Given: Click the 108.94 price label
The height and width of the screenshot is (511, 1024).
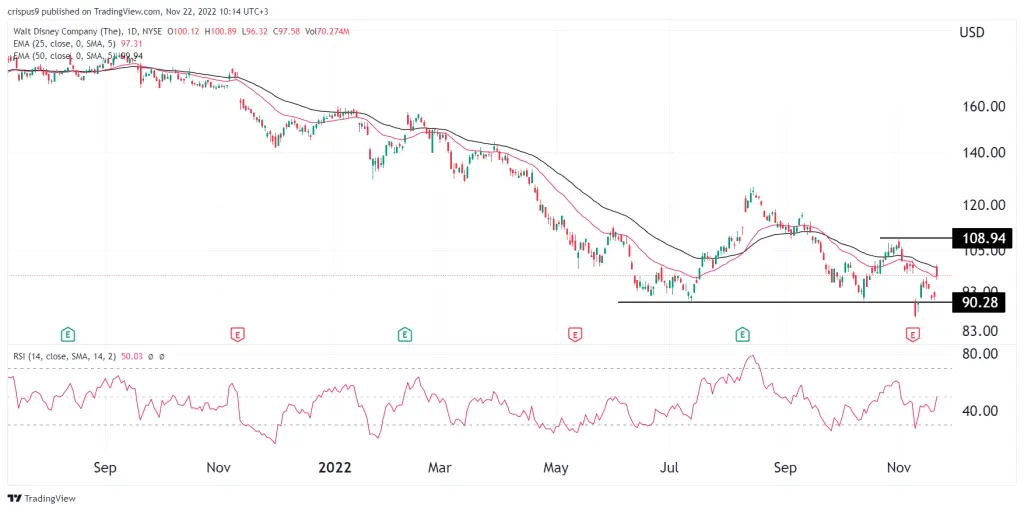Looking at the screenshot, I should [983, 238].
